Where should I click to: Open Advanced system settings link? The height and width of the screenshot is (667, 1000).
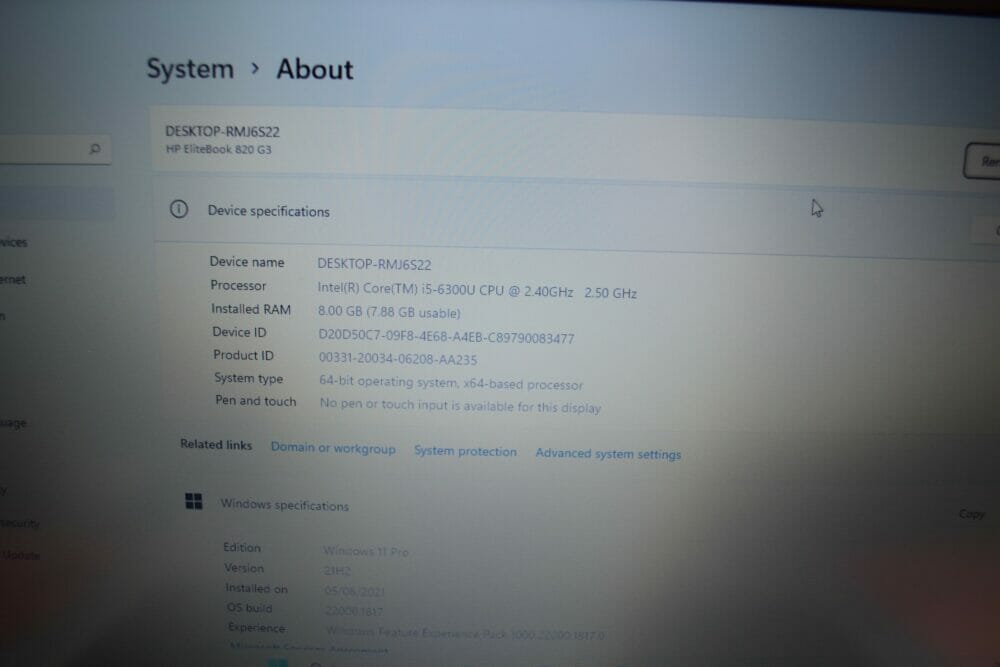(x=608, y=454)
